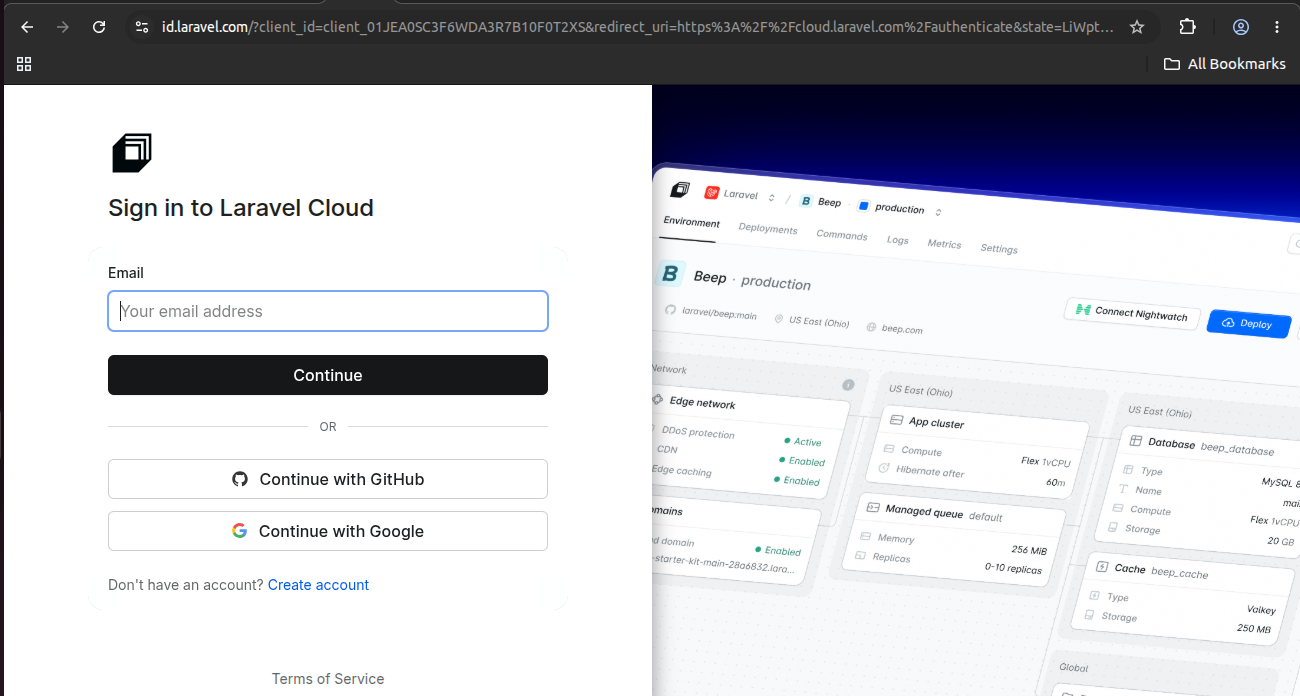Screen dimensions: 1300x696
Task: Click the black Continue button
Action: (328, 375)
